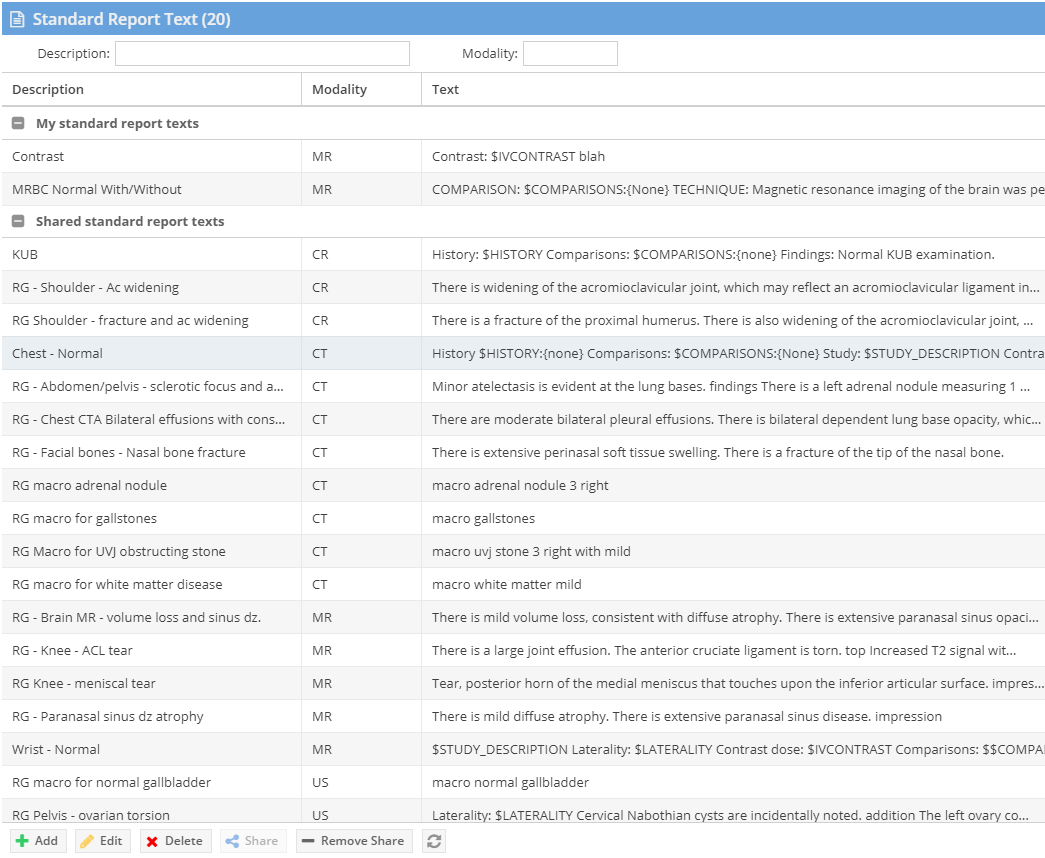Select RG - Abdomen/pelvis sclerotic focus row
The image size is (1045, 858).
point(523,387)
